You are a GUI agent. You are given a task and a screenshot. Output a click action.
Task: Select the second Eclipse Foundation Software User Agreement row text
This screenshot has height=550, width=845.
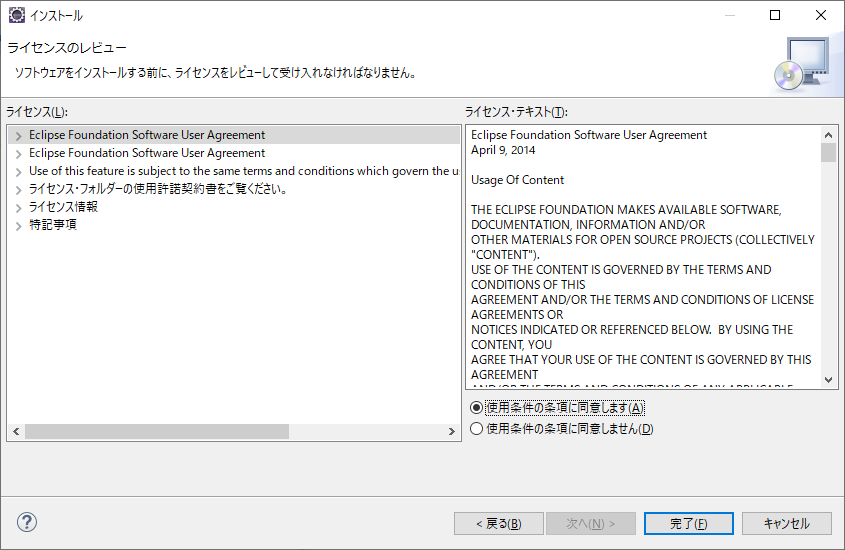(147, 153)
